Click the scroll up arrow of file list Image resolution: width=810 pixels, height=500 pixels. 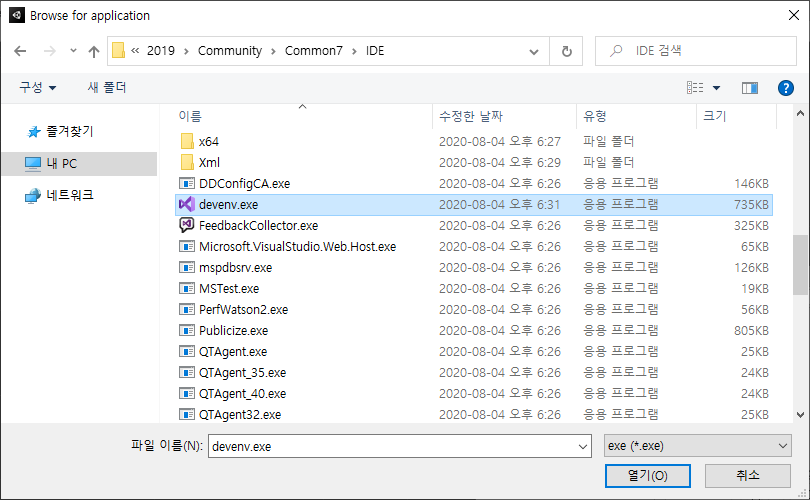coord(800,114)
